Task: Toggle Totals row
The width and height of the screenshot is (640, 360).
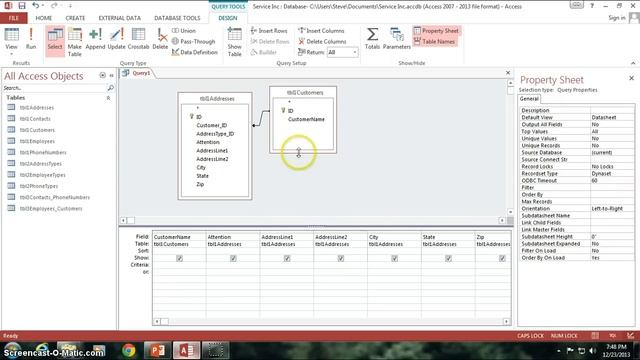Action: [x=372, y=39]
